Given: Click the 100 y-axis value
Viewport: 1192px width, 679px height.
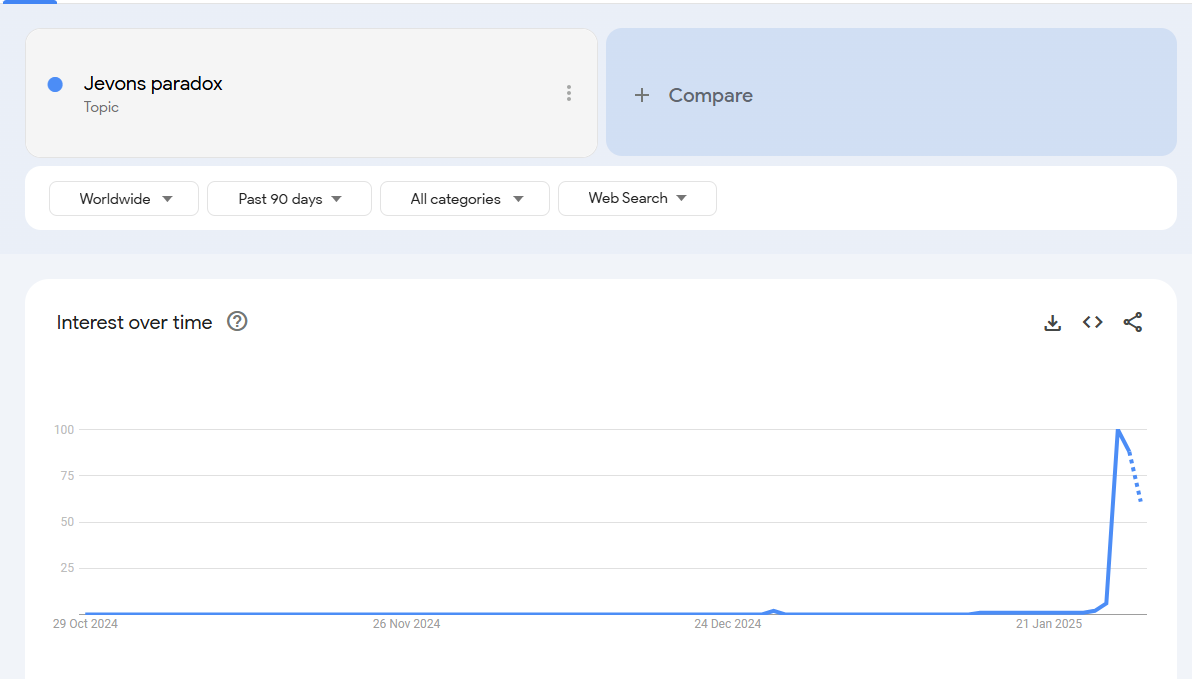Looking at the screenshot, I should pyautogui.click(x=64, y=430).
